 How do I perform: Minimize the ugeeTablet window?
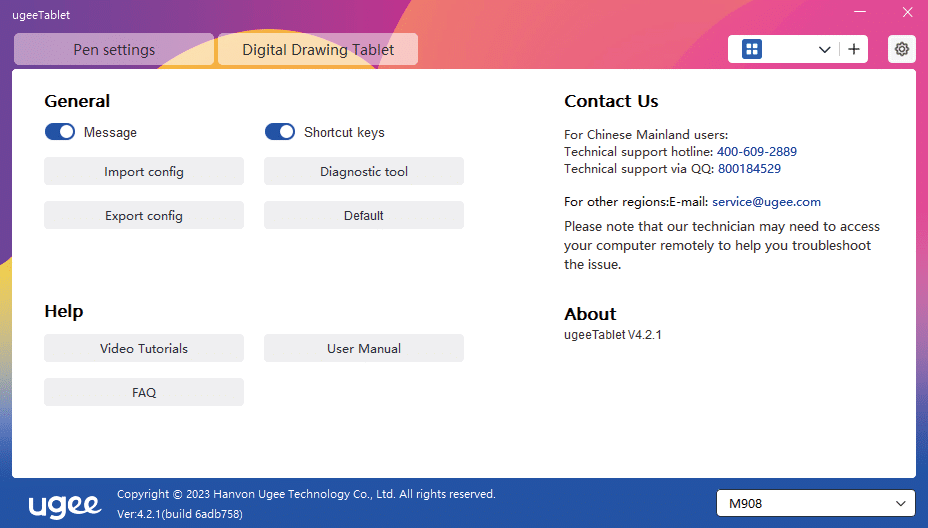(x=860, y=12)
